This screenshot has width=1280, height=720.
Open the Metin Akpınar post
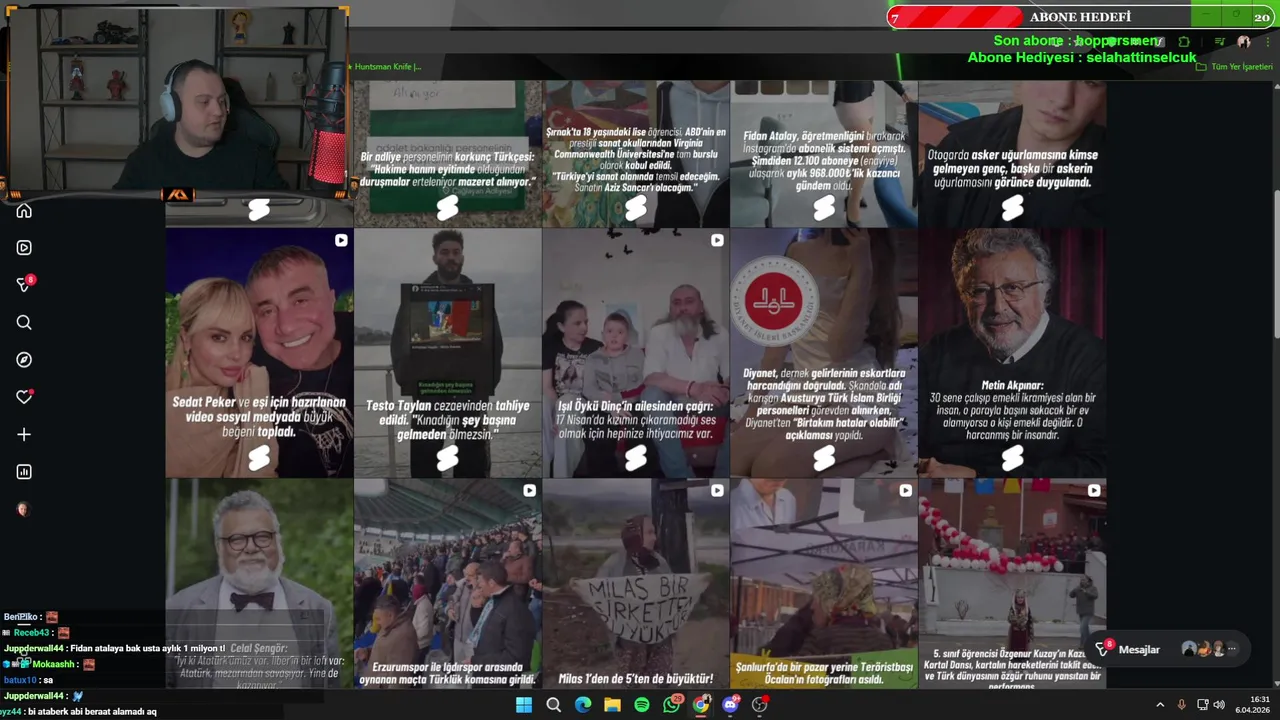1012,353
